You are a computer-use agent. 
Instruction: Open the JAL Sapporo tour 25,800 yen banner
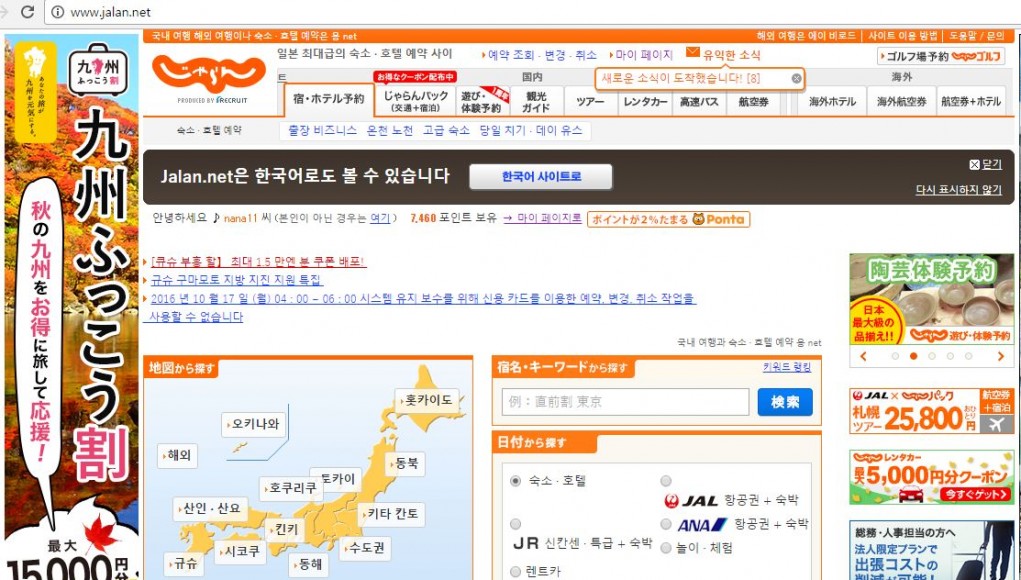(x=932, y=411)
